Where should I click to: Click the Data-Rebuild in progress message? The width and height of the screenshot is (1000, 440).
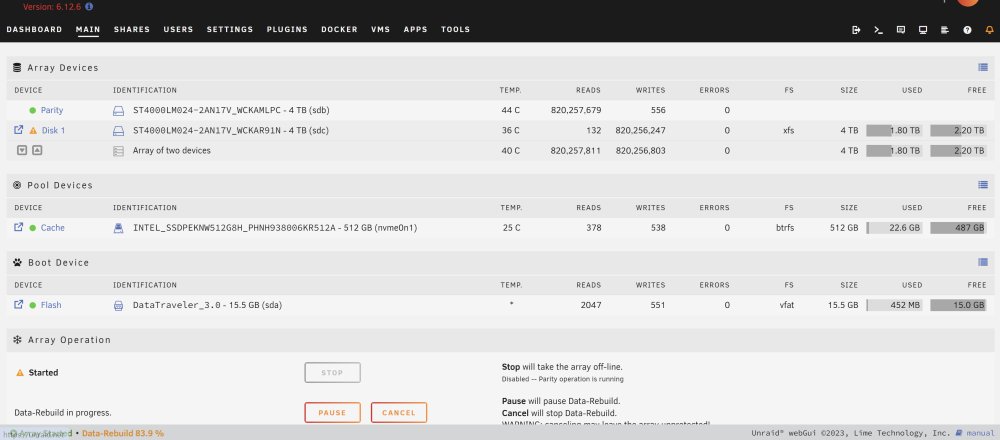[x=62, y=413]
